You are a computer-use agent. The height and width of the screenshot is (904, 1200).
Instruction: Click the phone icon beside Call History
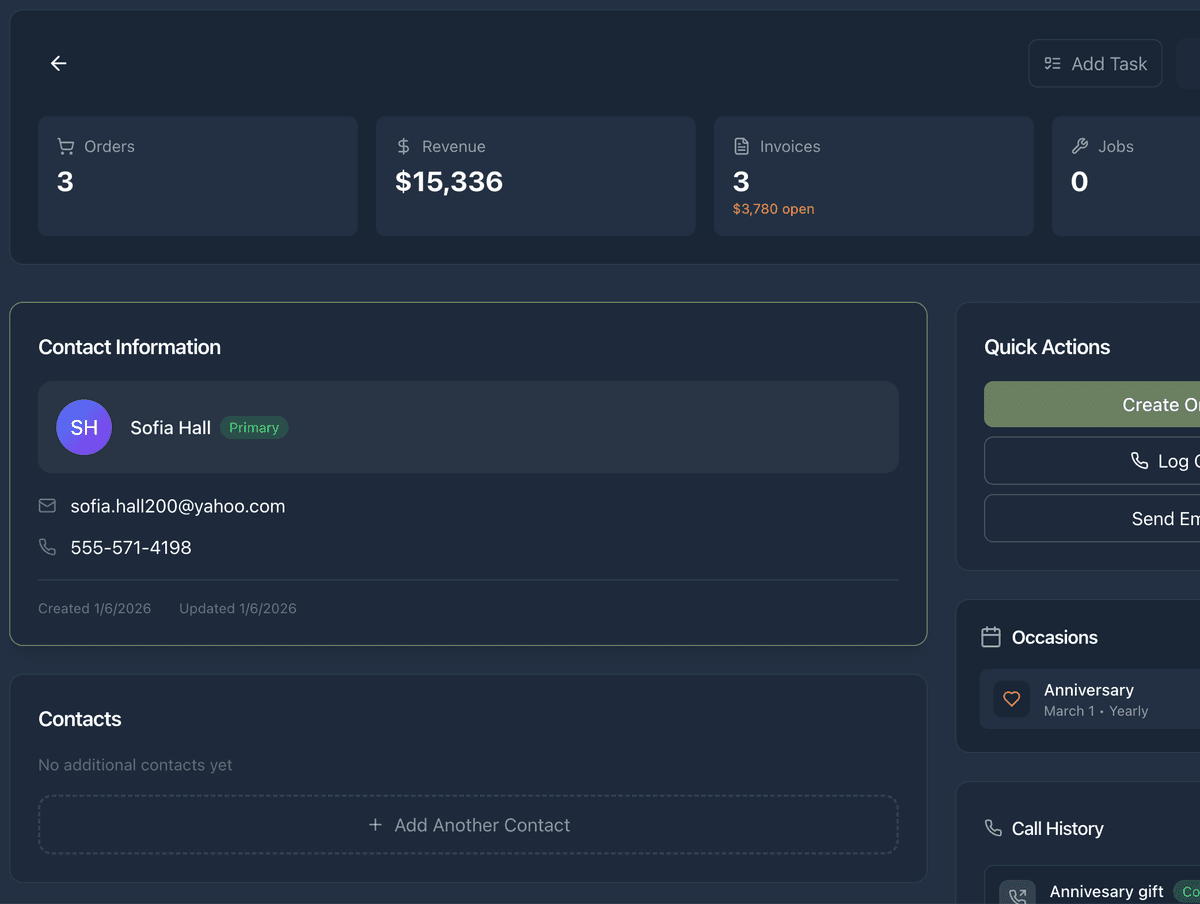993,828
